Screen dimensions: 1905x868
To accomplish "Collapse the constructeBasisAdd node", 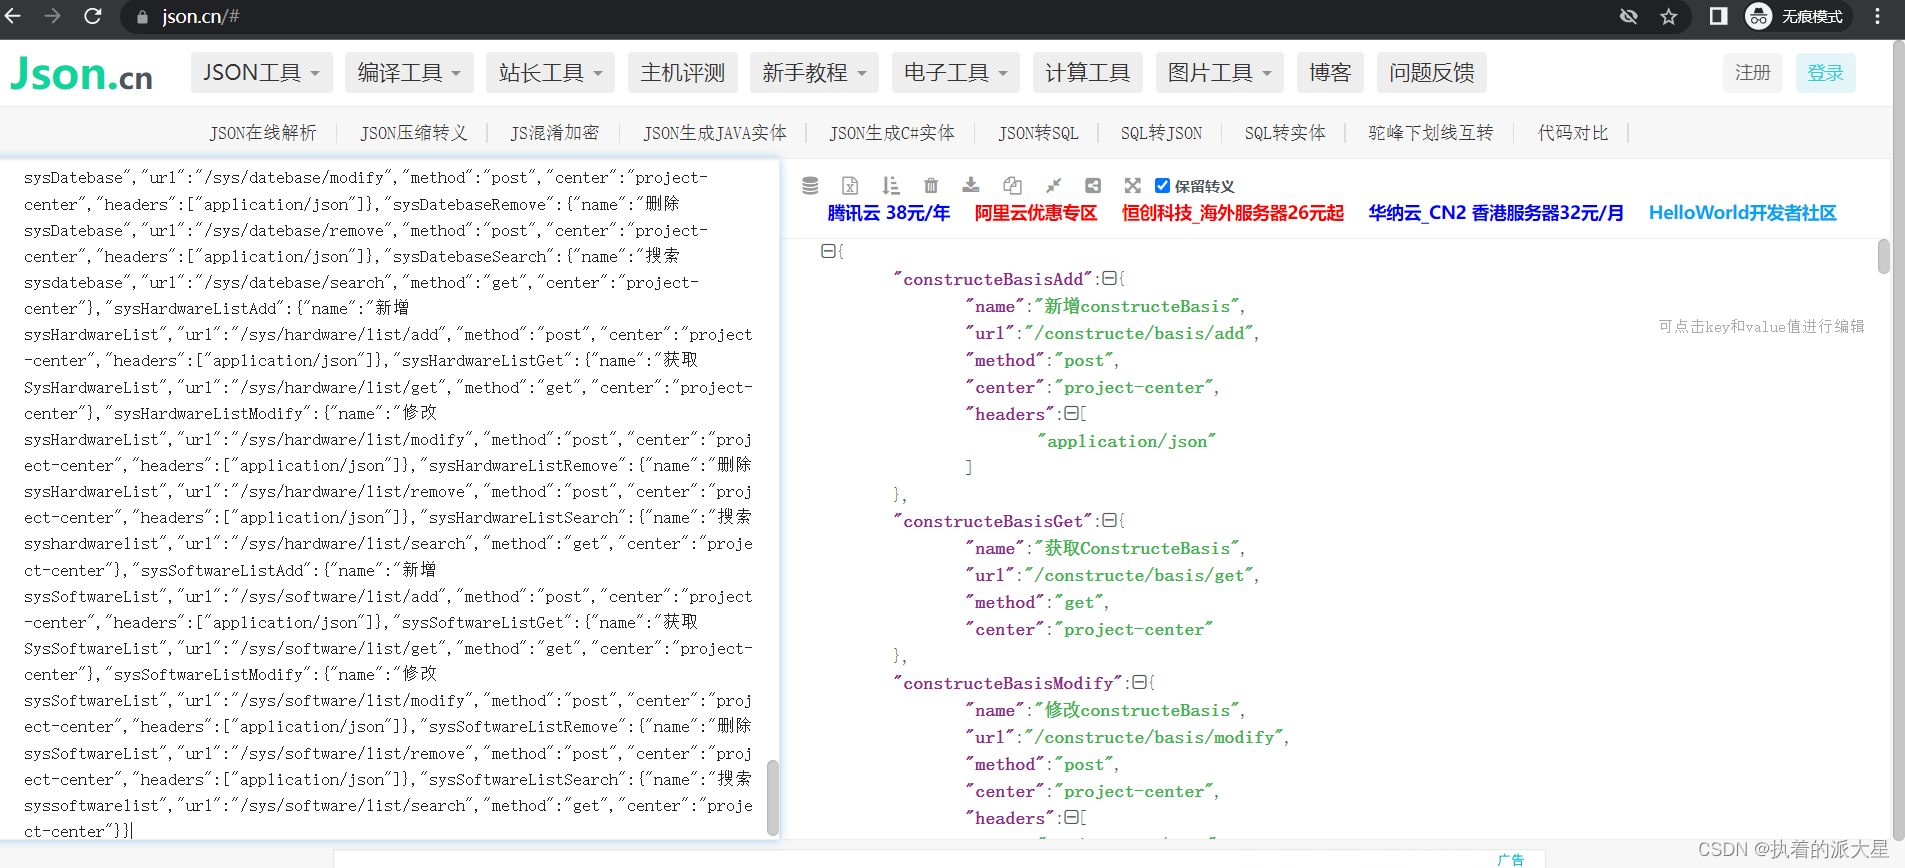I will [1109, 279].
